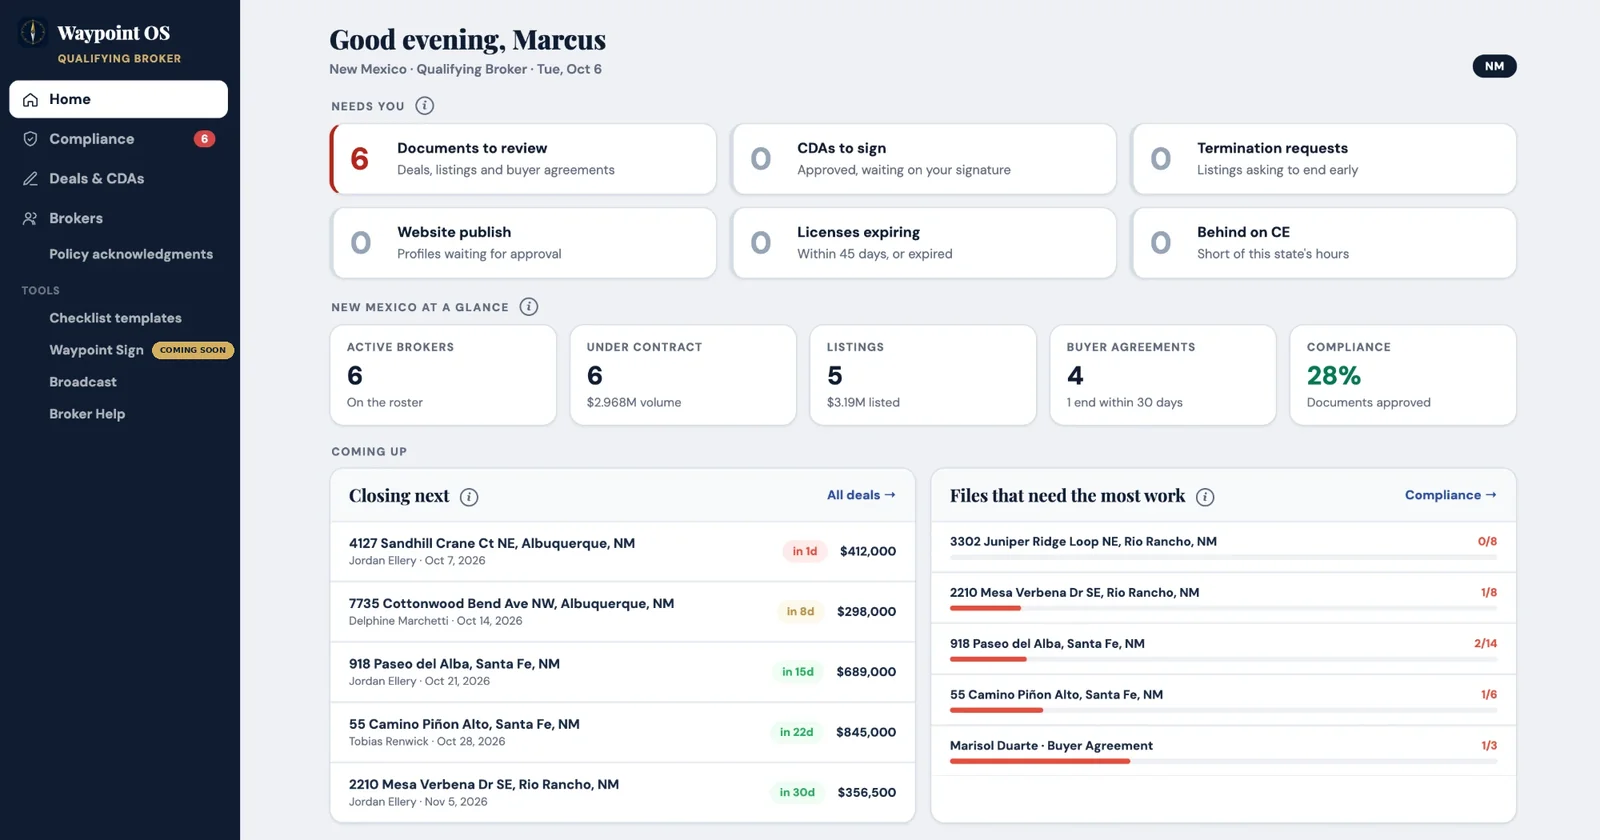The image size is (1600, 840).
Task: Open the CDAs to sign card
Action: (923, 159)
